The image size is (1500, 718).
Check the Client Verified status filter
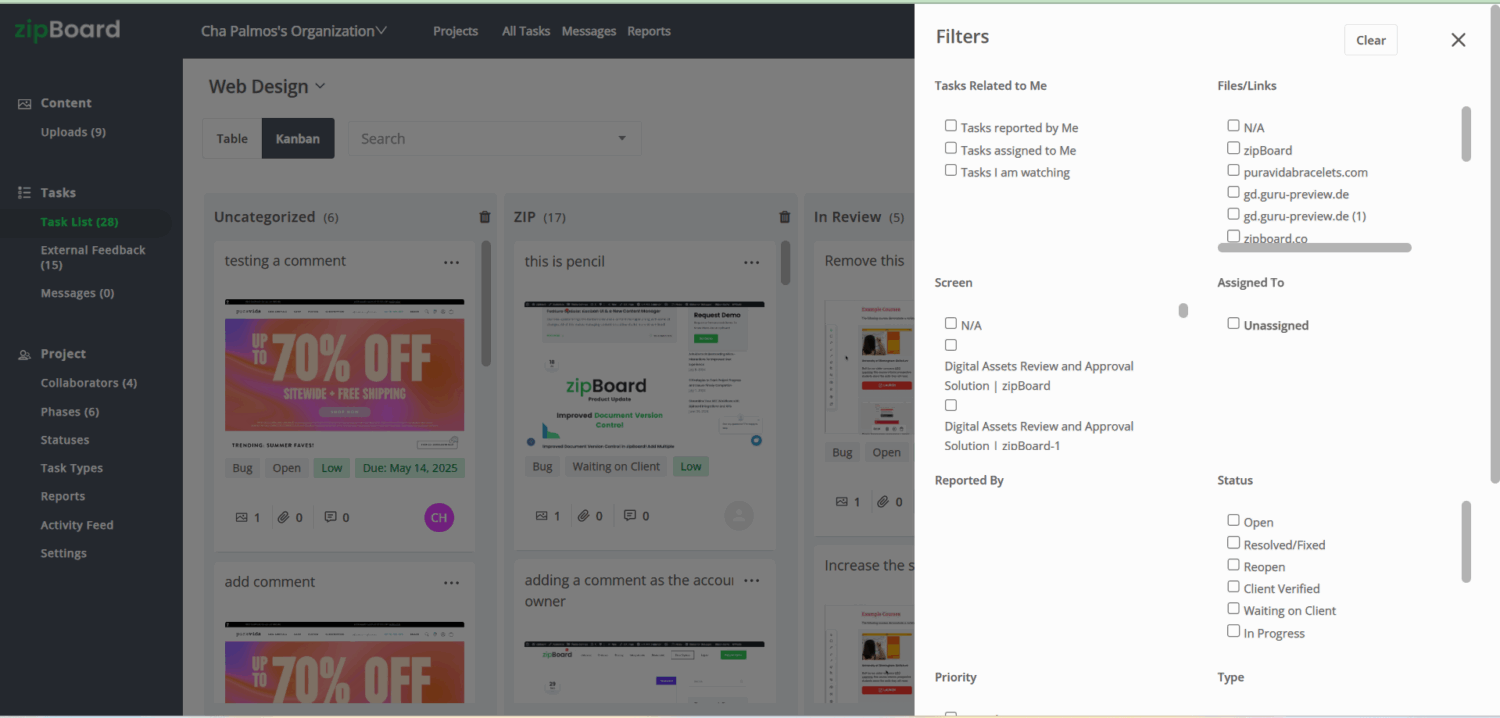point(1234,586)
